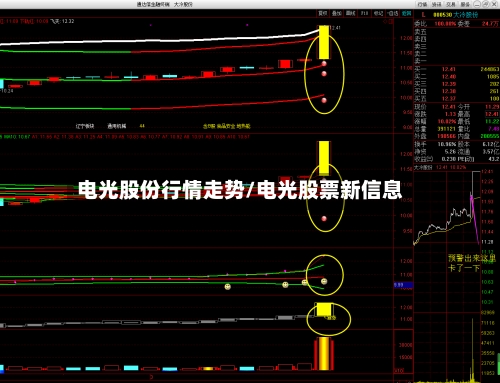Click the 通用机械 industry label
This screenshot has height=383, width=500.
117,126
